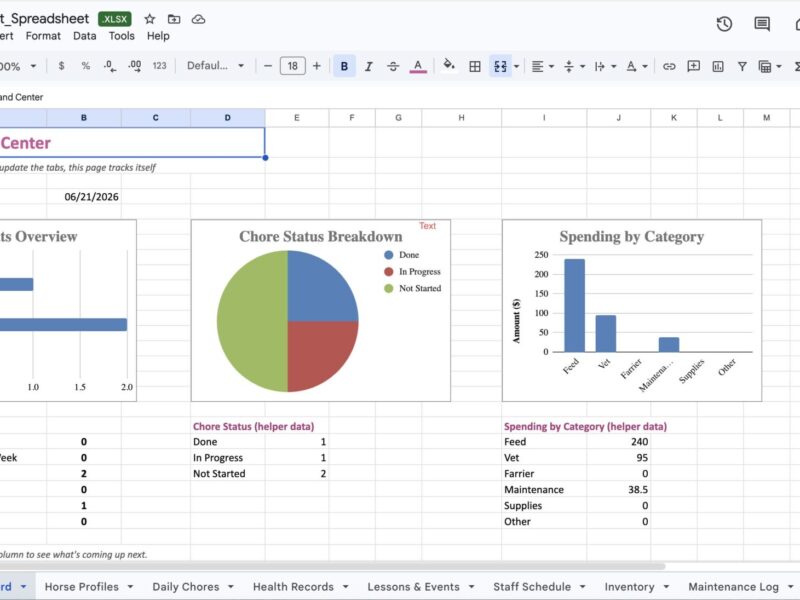This screenshot has height=600, width=800.
Task: Select the Maintenance value 38.5 cell
Action: pos(618,490)
